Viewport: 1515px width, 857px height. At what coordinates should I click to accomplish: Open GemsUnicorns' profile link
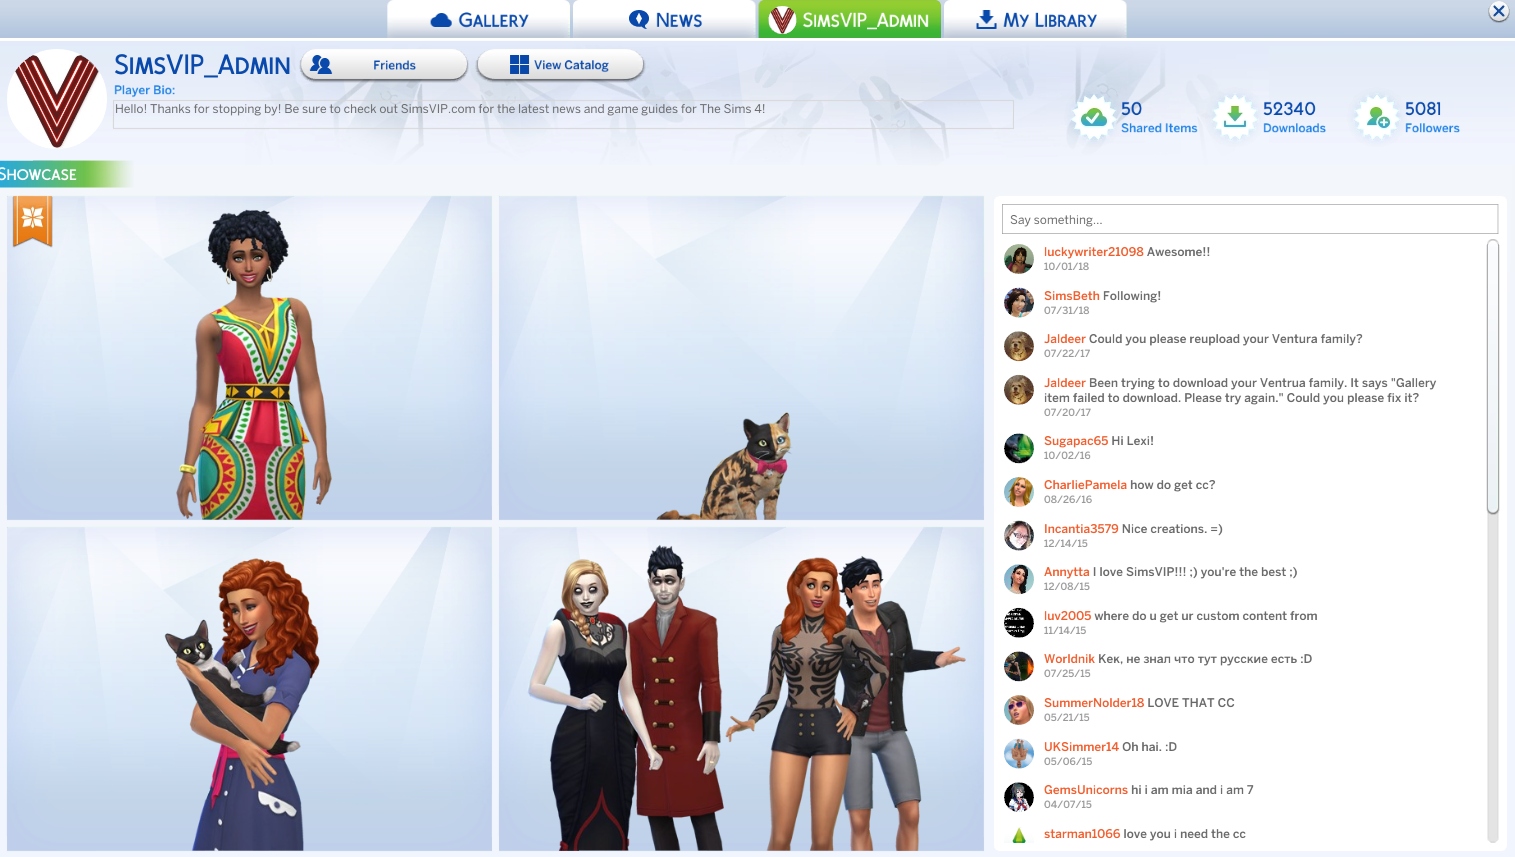(1086, 790)
